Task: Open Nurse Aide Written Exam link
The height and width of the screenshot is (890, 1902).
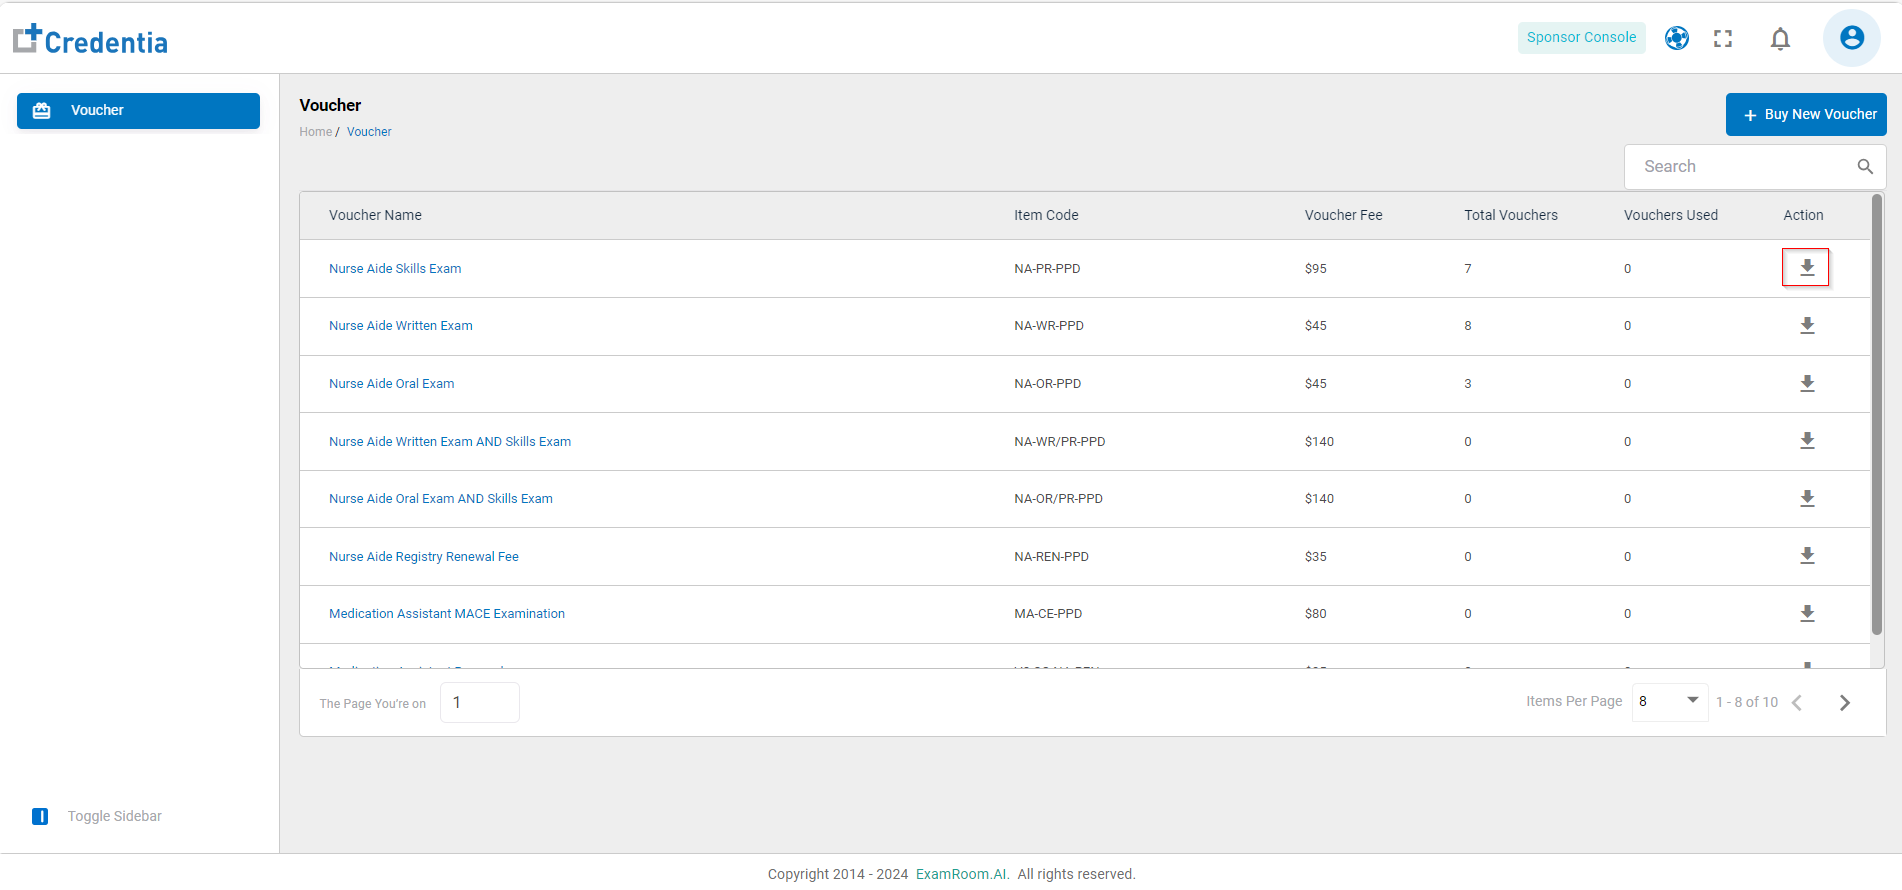Action: click(401, 326)
